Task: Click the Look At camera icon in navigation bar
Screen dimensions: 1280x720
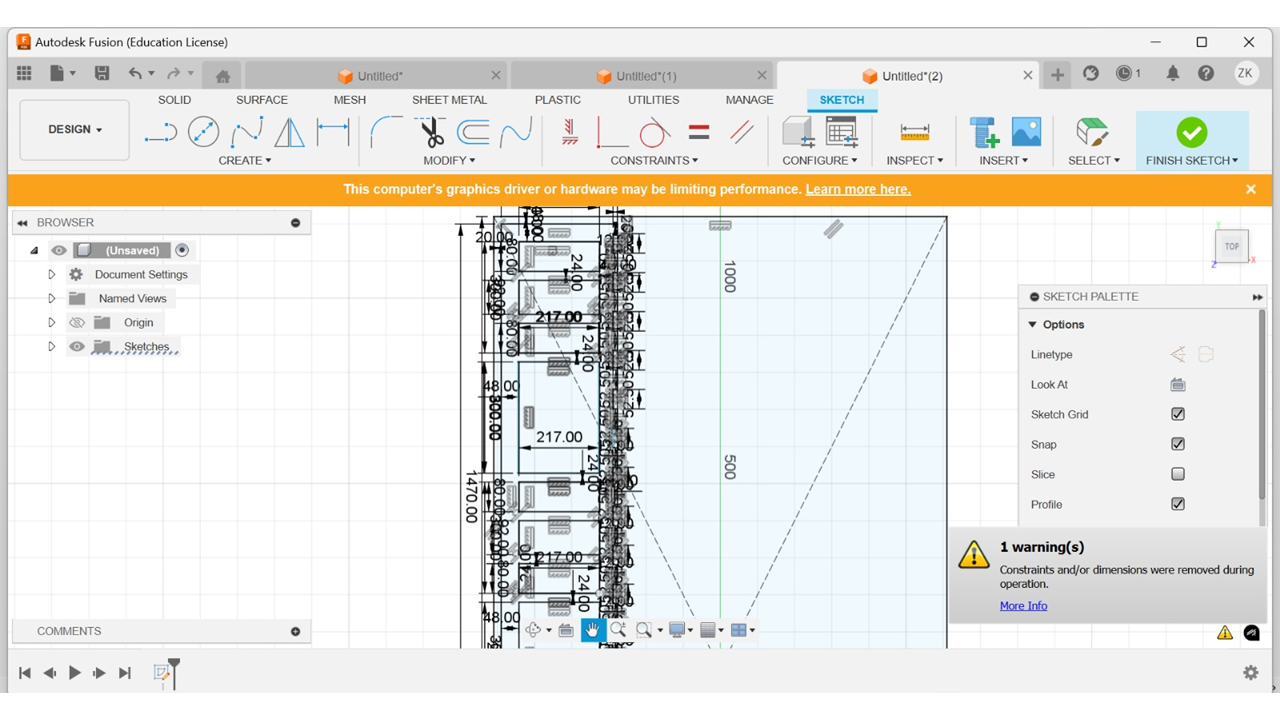Action: pos(566,630)
